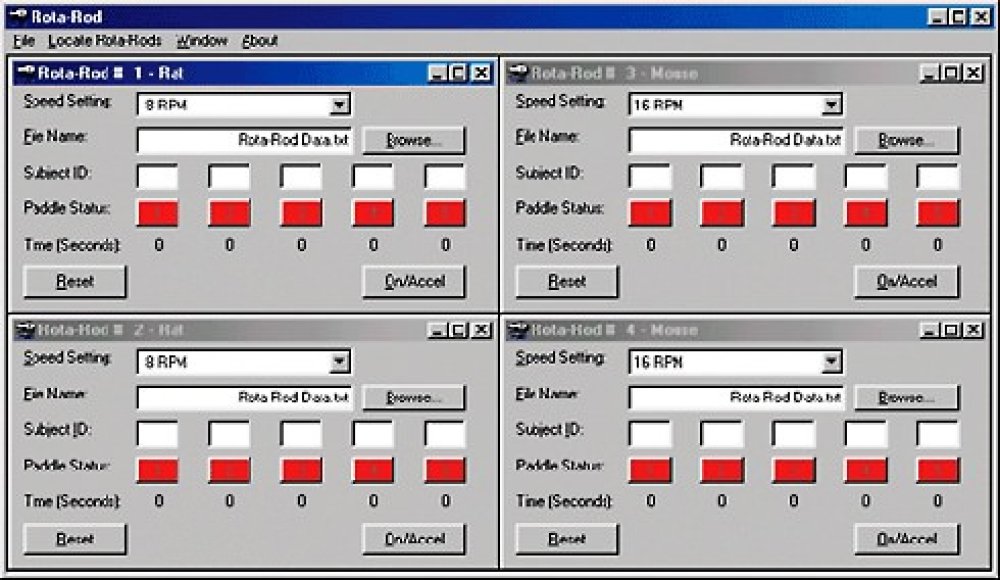1000x580 pixels.
Task: Minimize the main Rota-Rod application window
Action: click(936, 17)
